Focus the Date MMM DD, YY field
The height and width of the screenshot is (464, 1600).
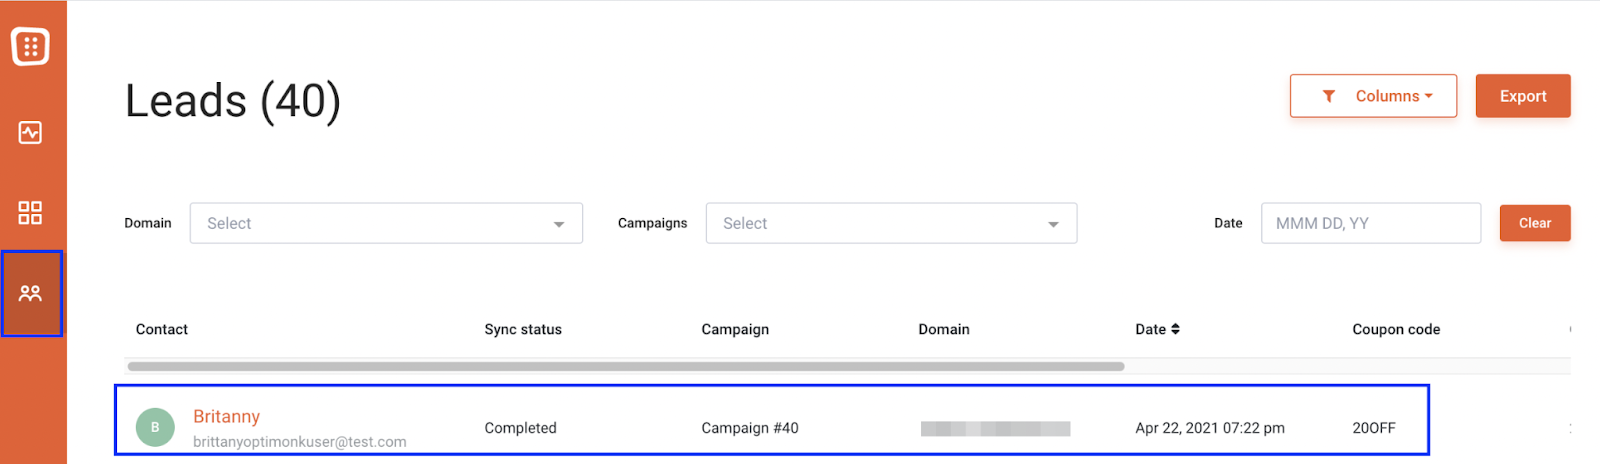point(1371,223)
